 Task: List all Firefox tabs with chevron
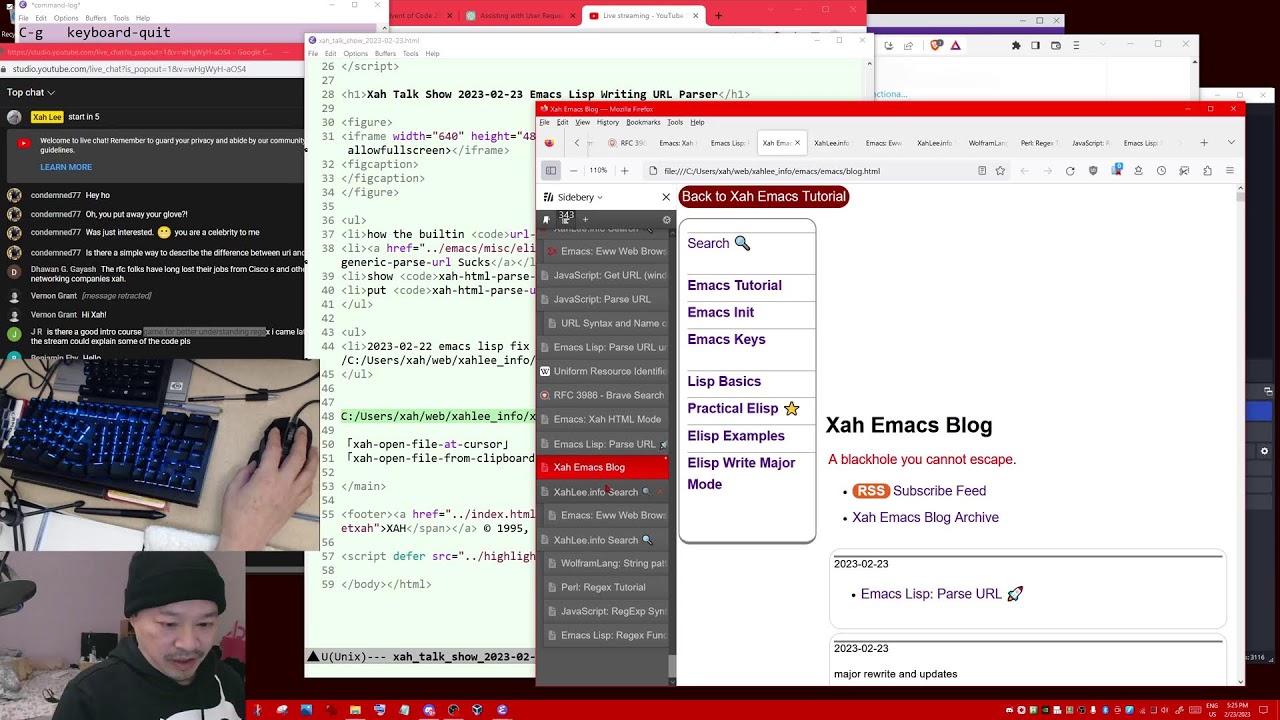1231,143
